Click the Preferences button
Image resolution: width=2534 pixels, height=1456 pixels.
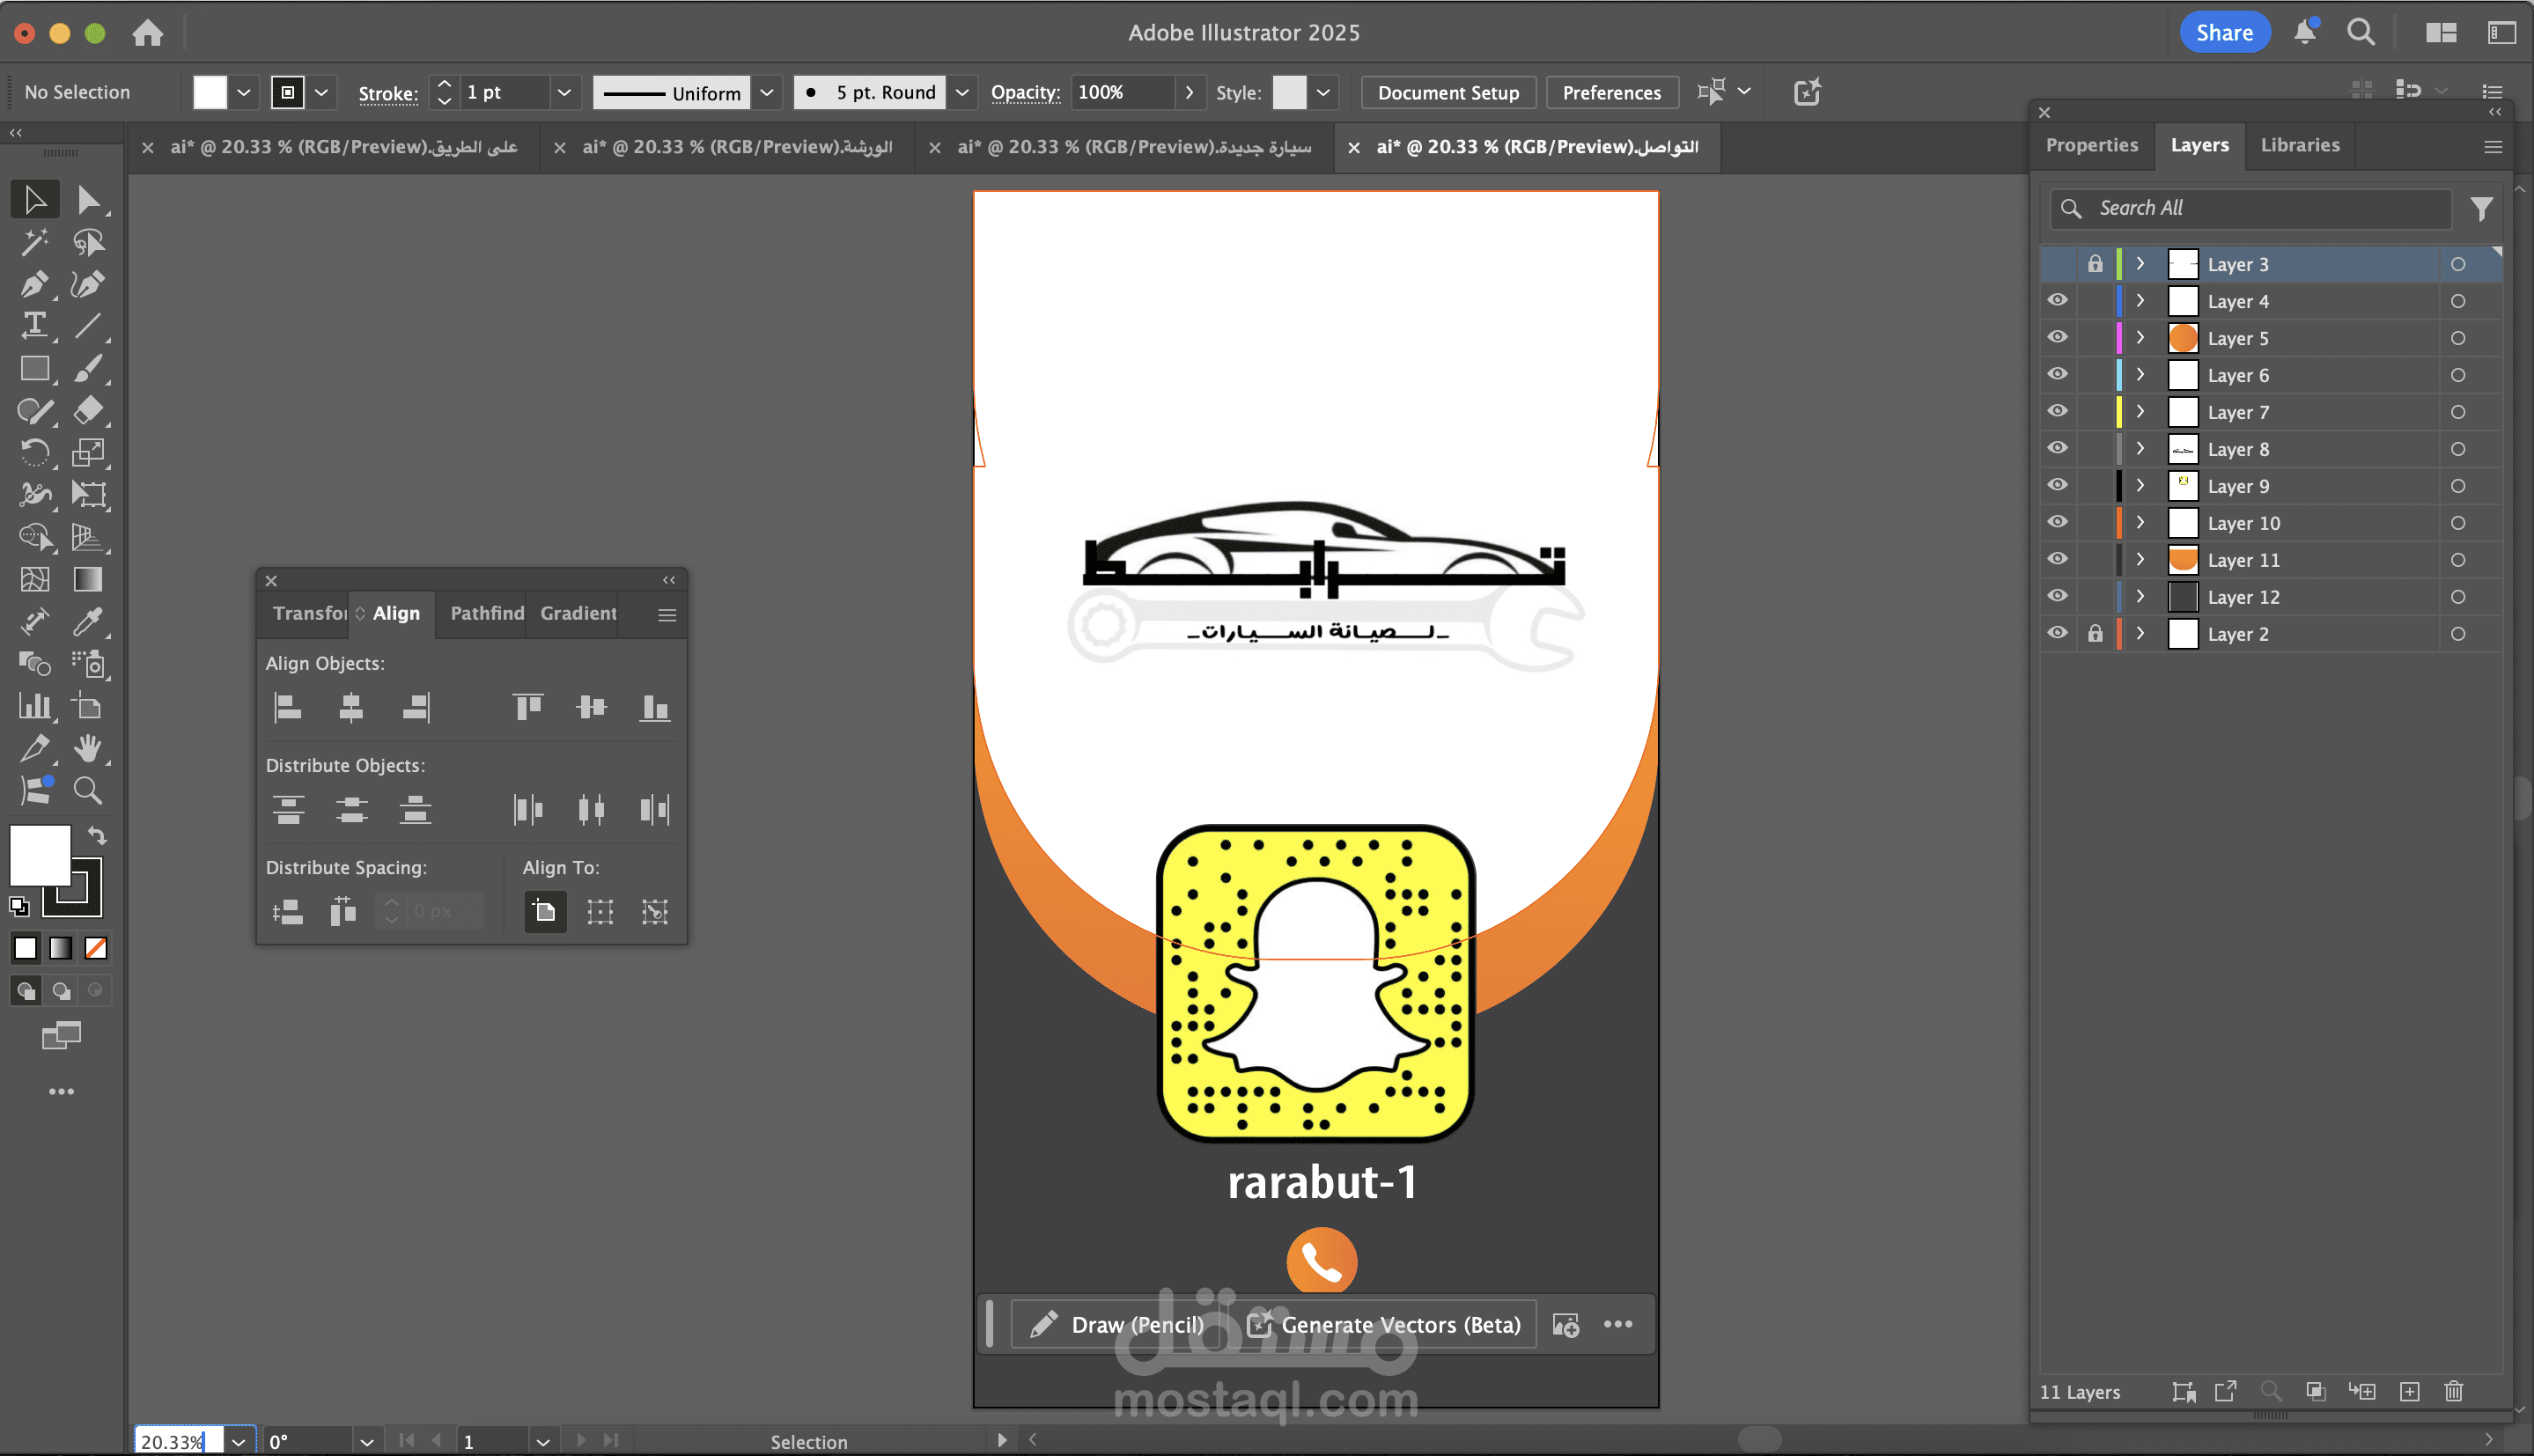pos(1611,92)
